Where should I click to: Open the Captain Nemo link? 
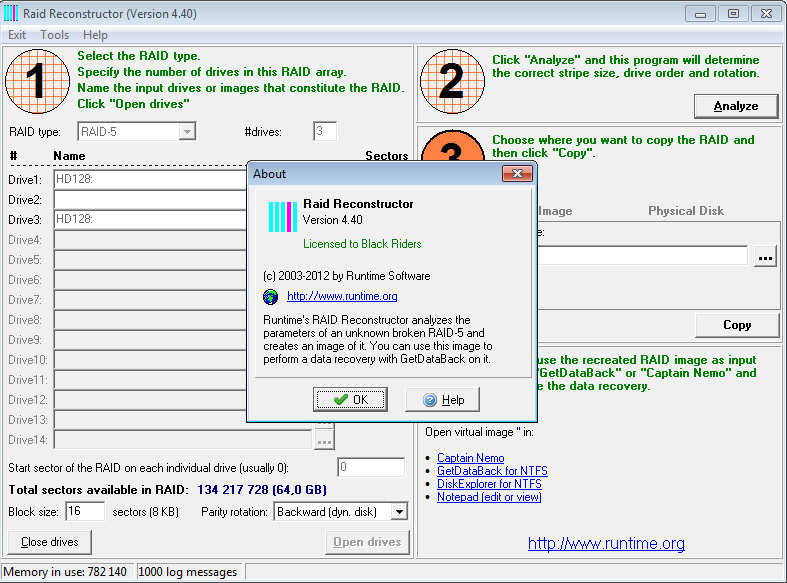(470, 458)
